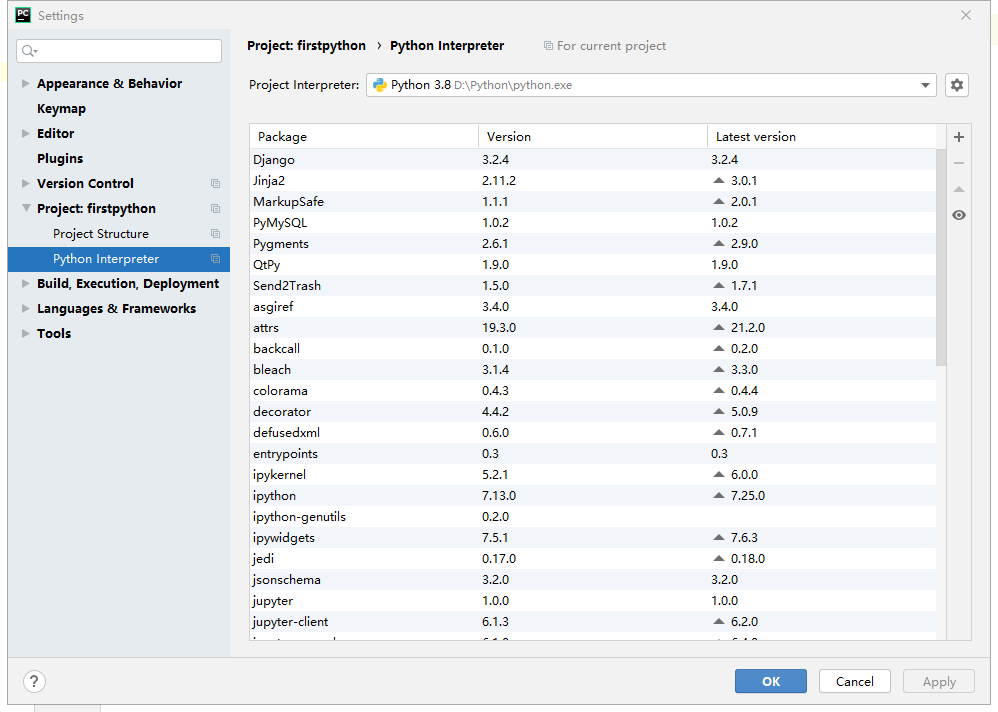
Task: Expand the Editor settings node
Action: [25, 134]
